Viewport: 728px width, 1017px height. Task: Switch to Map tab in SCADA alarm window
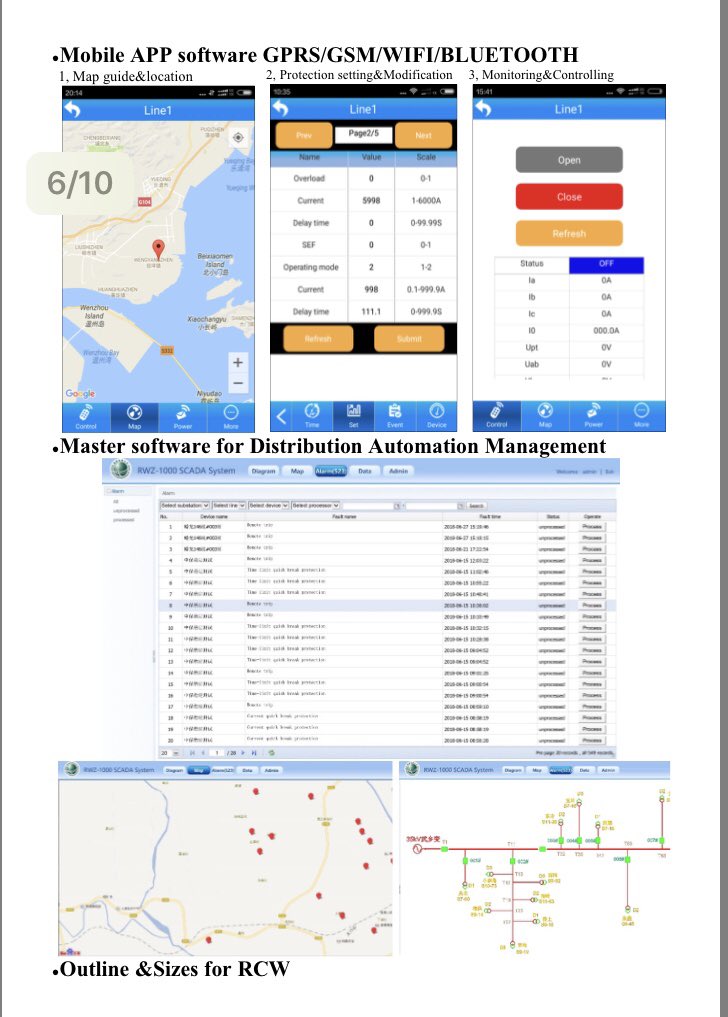coord(297,471)
